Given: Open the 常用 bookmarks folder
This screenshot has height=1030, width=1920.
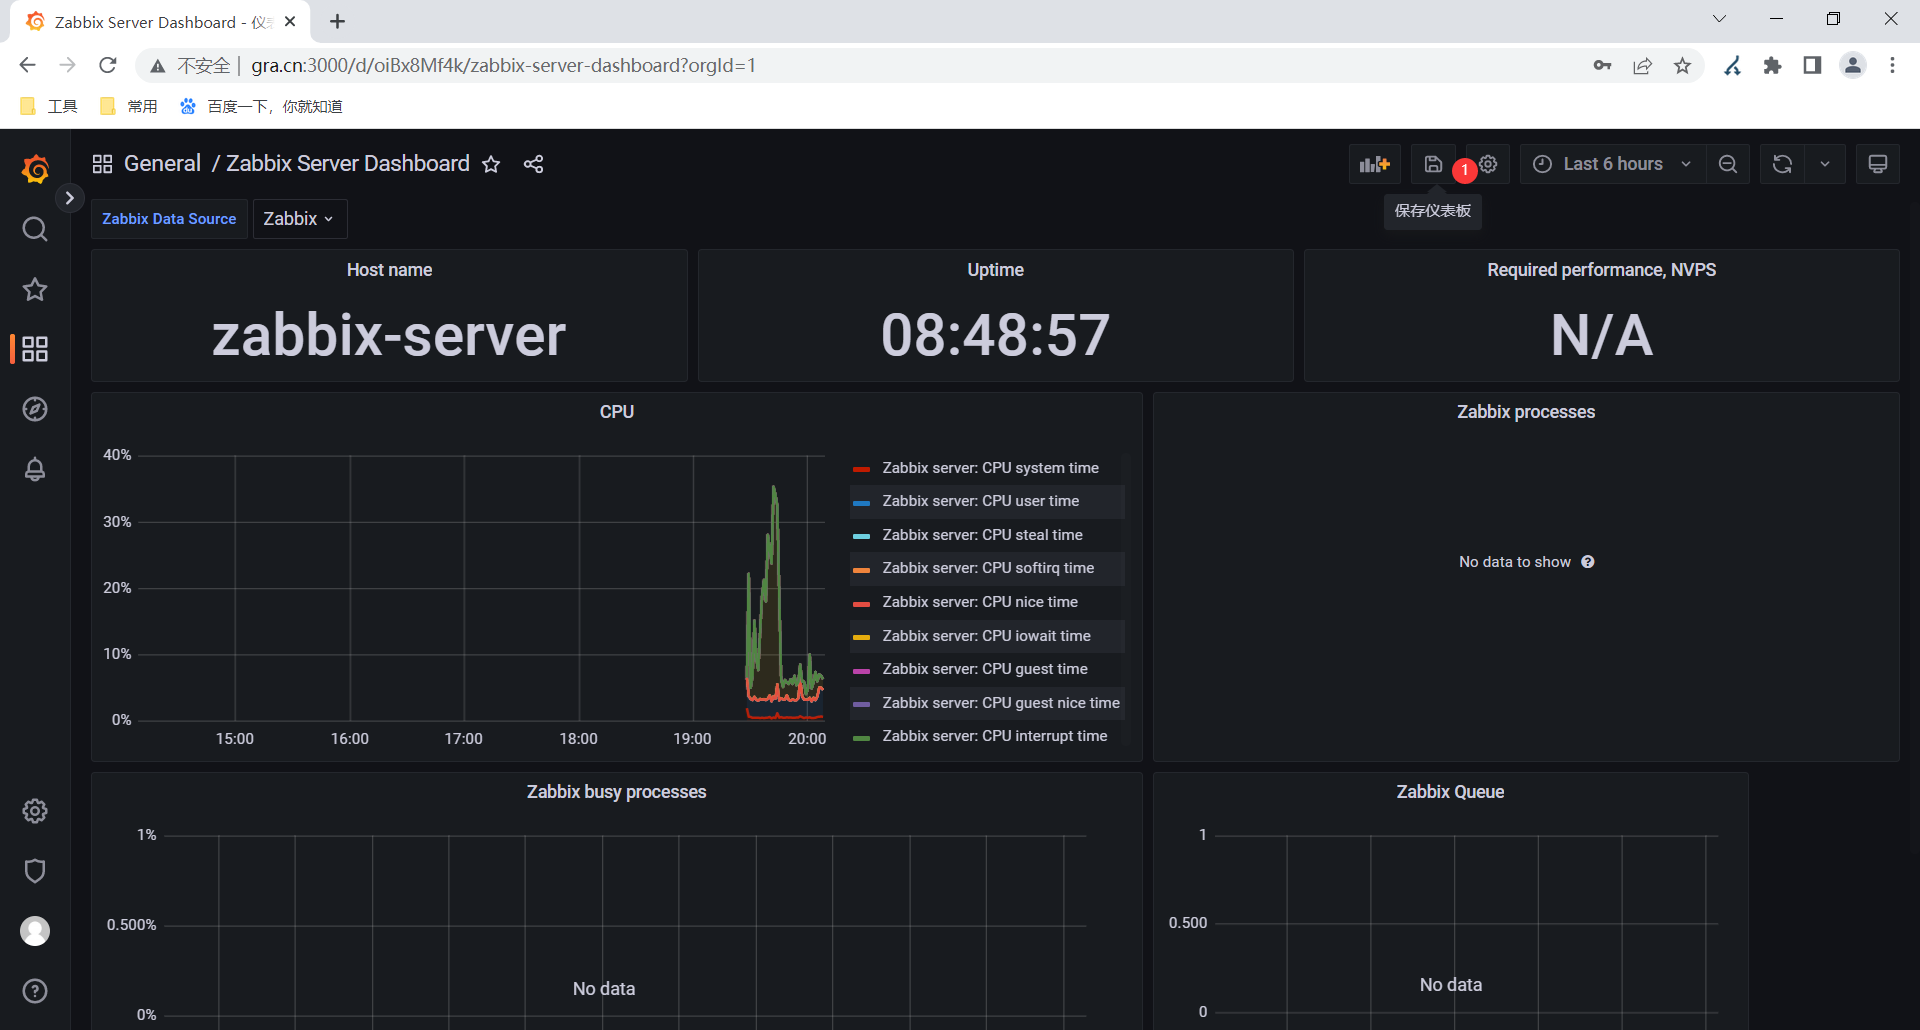Looking at the screenshot, I should click(x=129, y=107).
